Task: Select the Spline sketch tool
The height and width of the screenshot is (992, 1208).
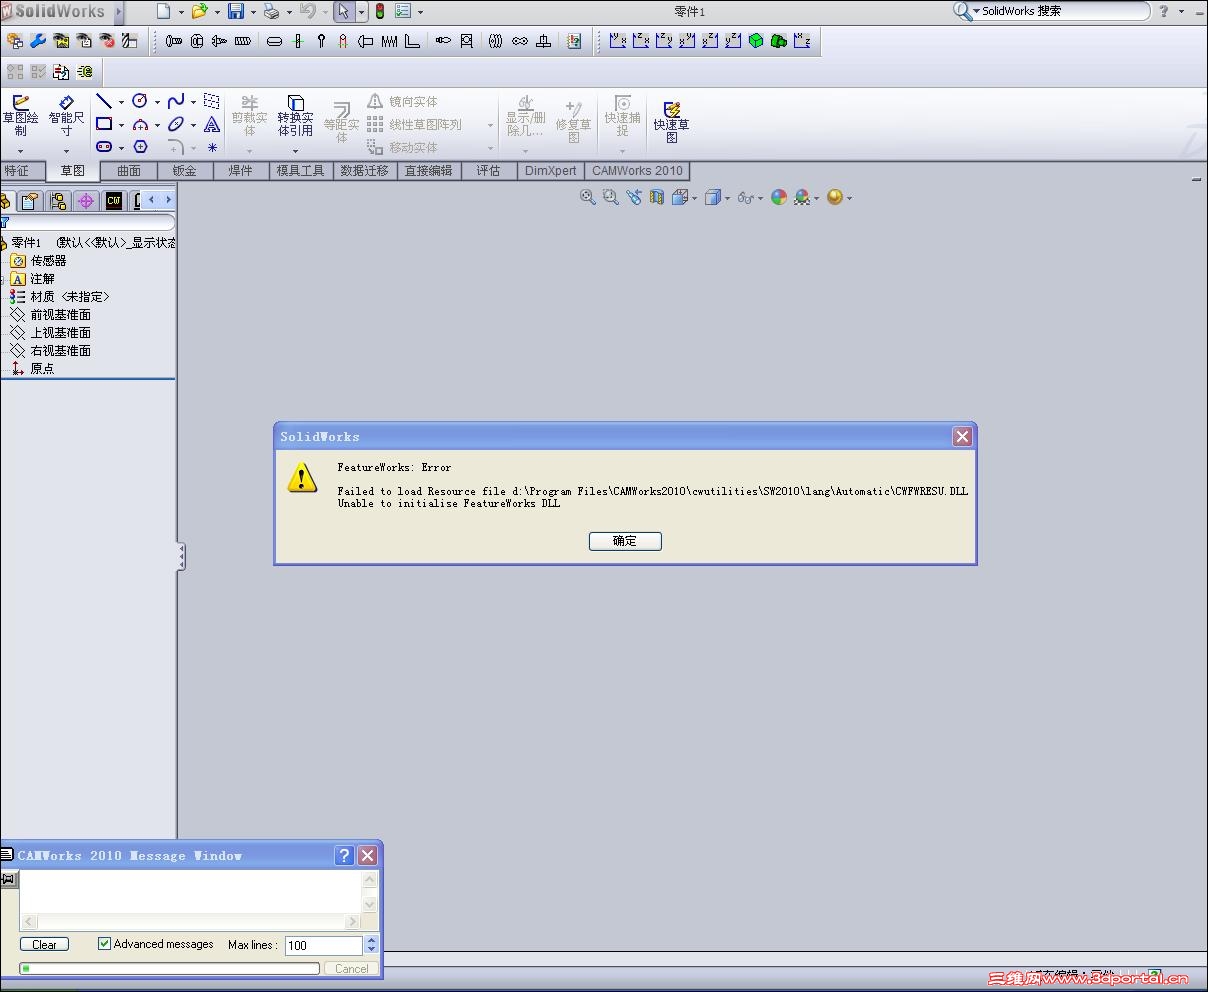Action: [176, 101]
